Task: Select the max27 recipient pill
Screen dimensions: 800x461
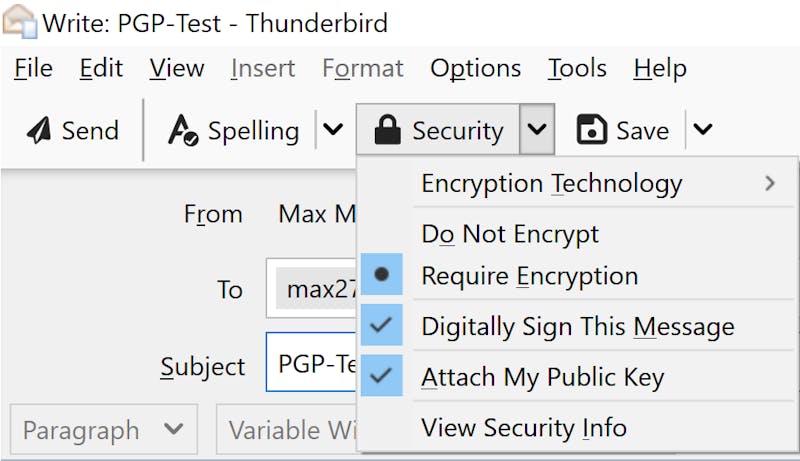Action: click(317, 289)
